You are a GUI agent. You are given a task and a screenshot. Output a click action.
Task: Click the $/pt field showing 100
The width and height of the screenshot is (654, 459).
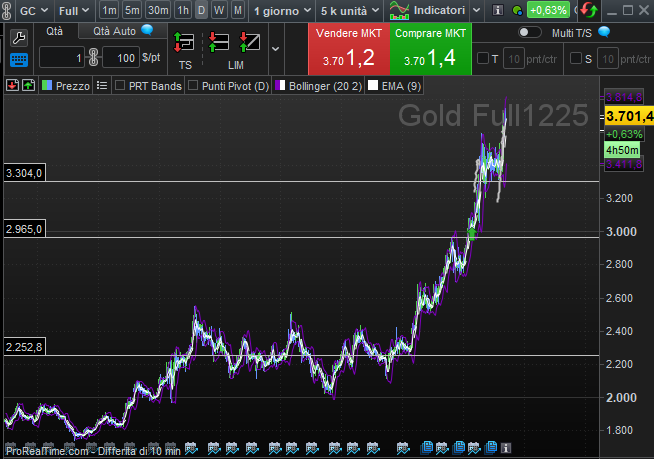tap(121, 58)
